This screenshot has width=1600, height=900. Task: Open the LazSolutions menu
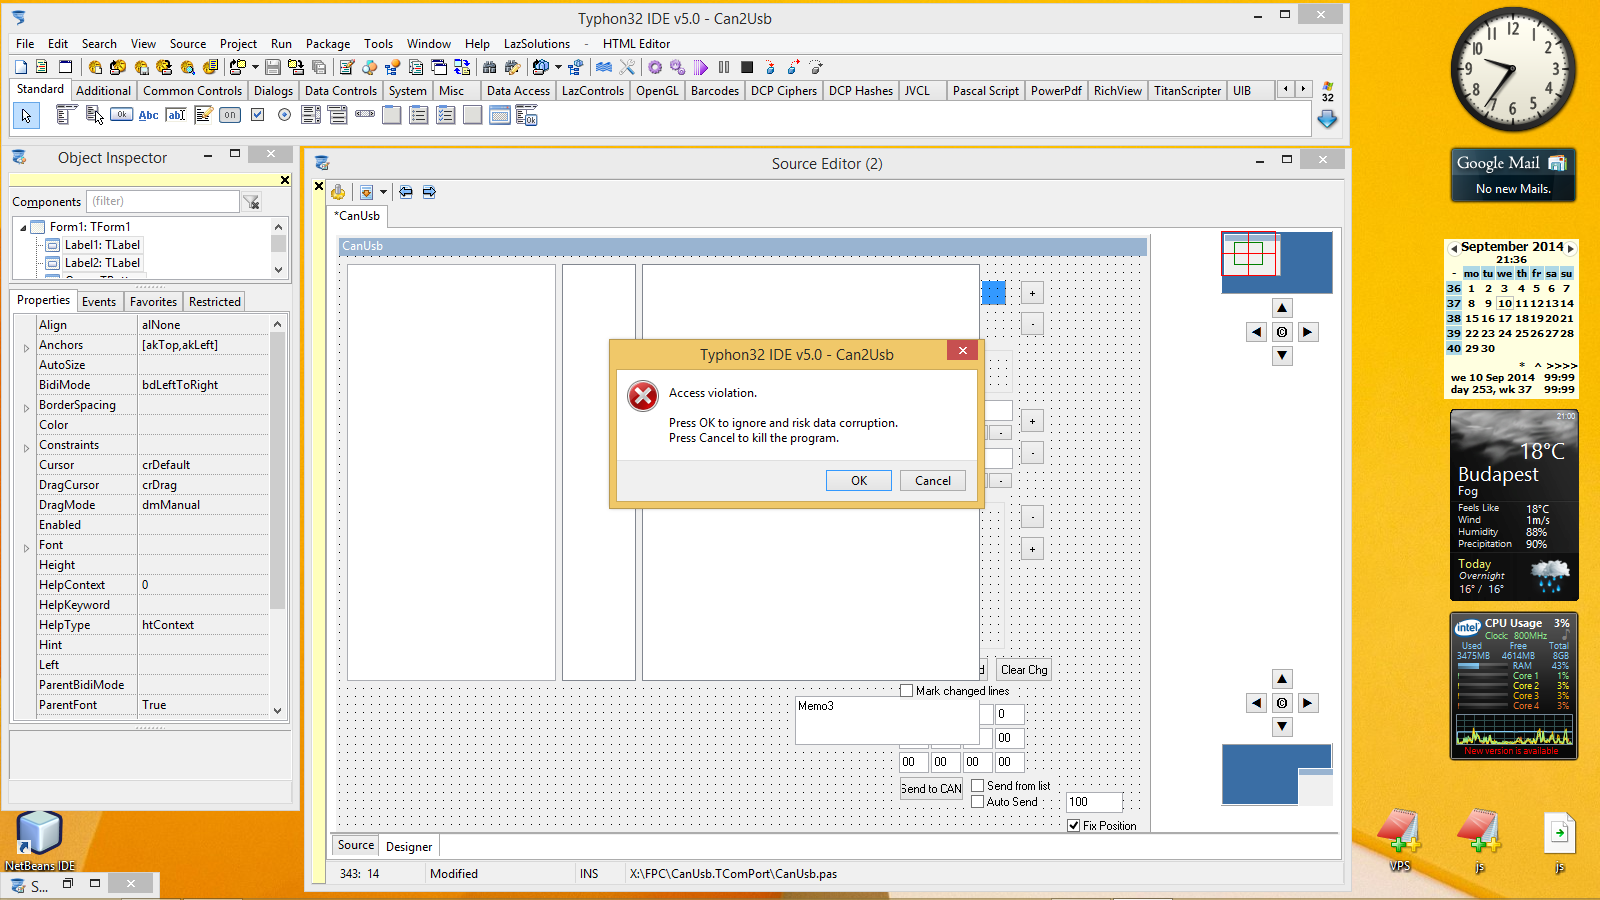coord(537,44)
